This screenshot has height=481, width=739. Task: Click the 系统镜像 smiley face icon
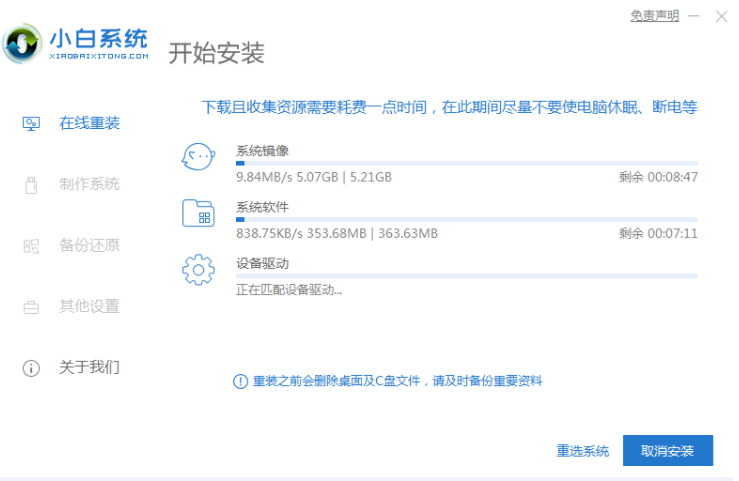197,158
